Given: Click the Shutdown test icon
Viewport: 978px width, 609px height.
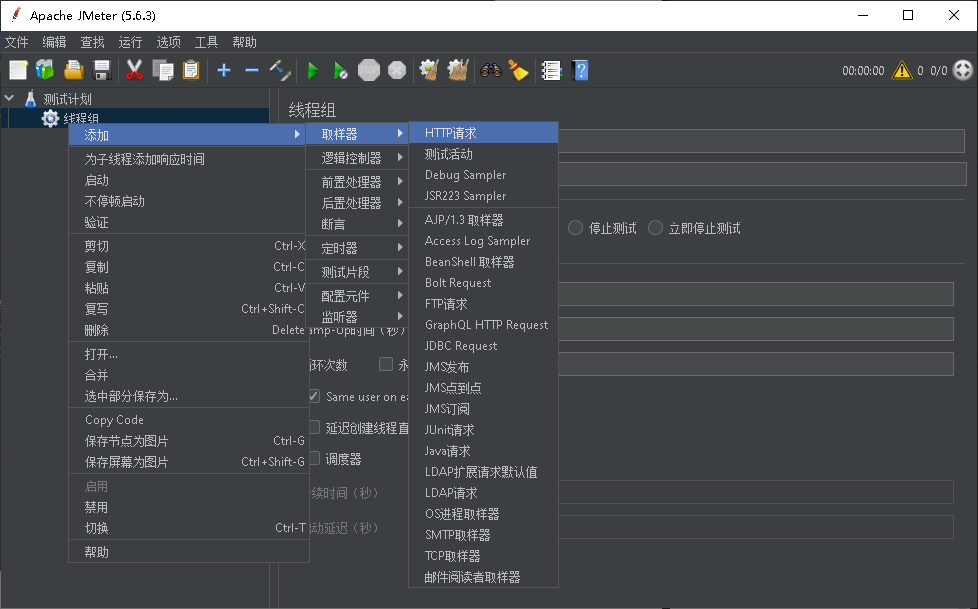Looking at the screenshot, I should pyautogui.click(x=397, y=70).
